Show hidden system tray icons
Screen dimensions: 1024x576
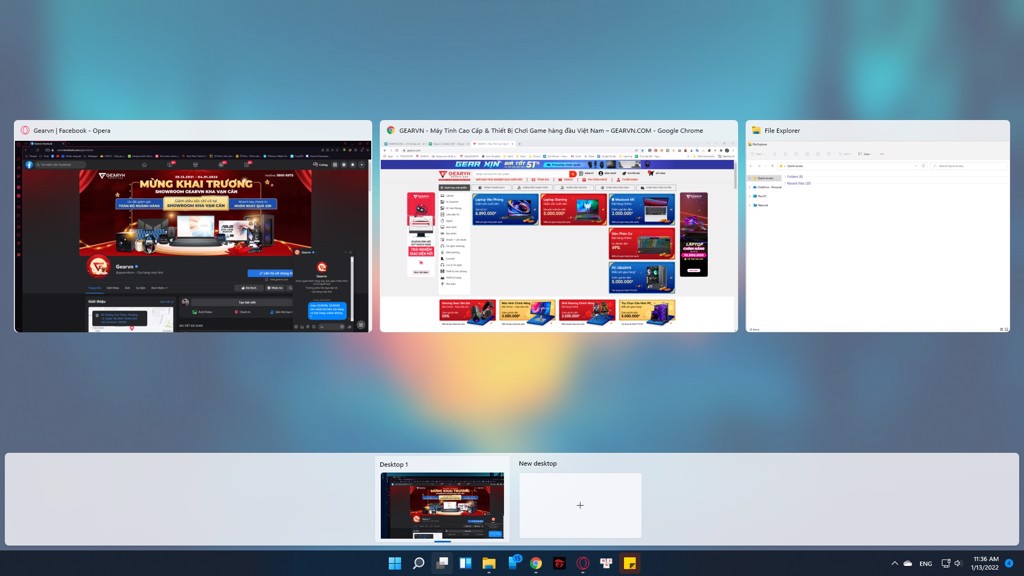point(895,563)
